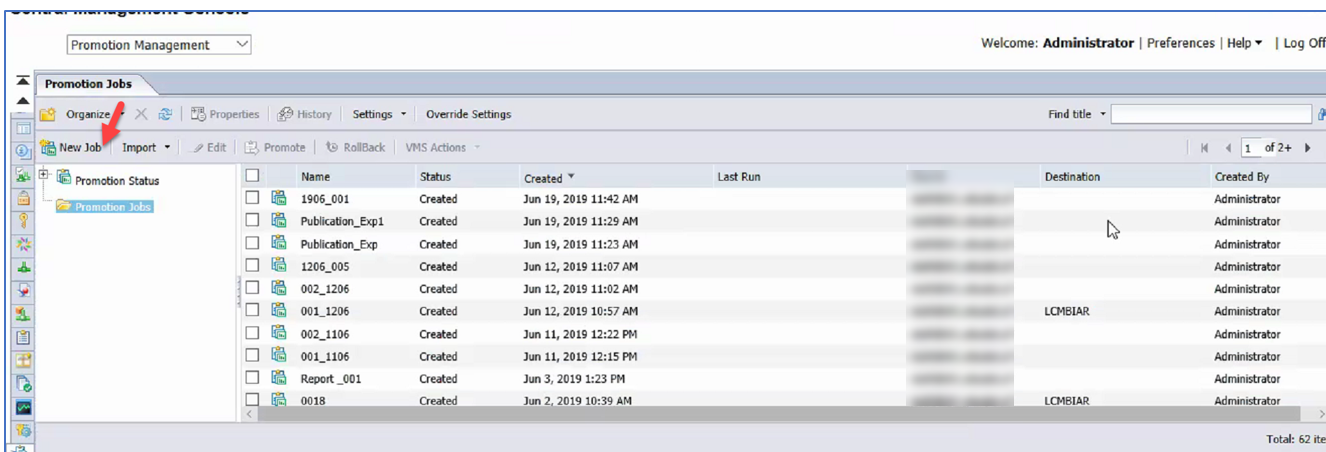Click the document with checkmark sidebar icon
1326x452 pixels.
click(x=22, y=384)
